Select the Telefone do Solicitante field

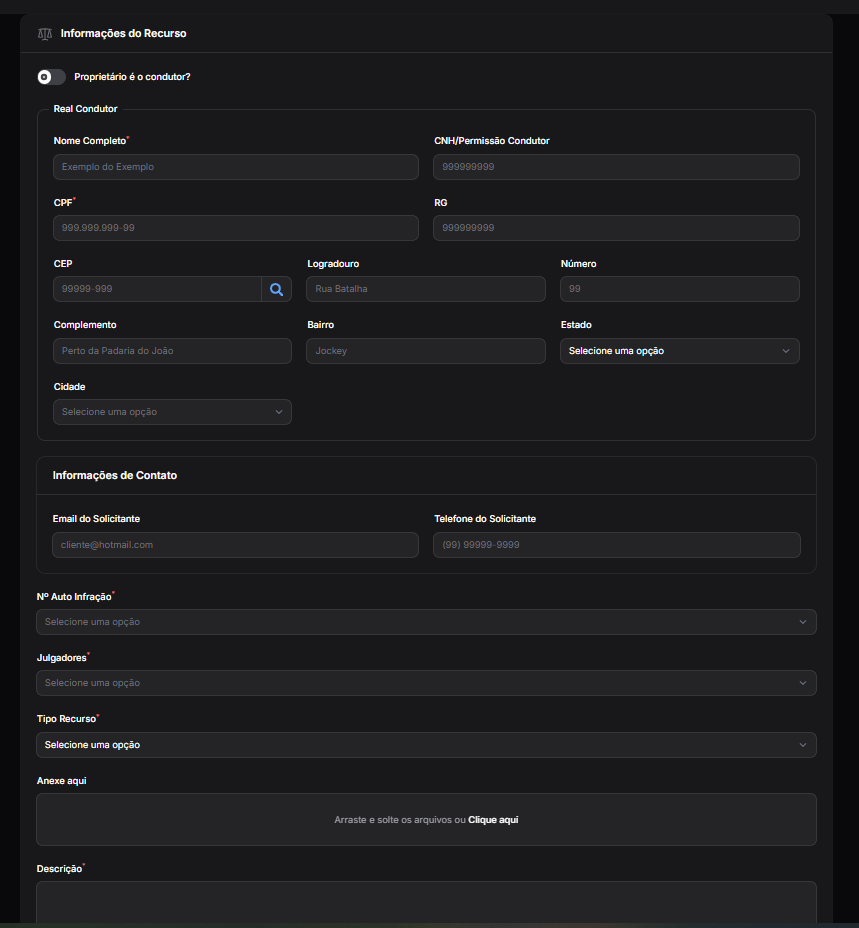[616, 545]
